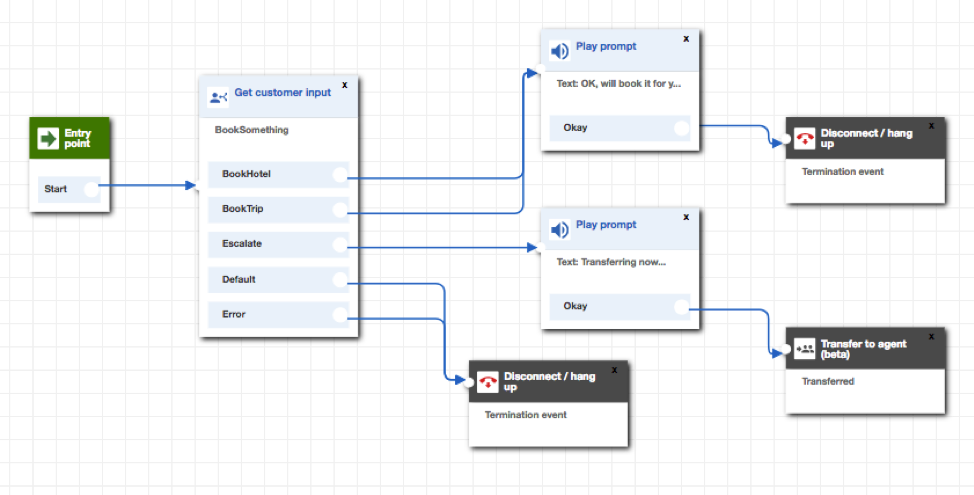974x495 pixels.
Task: Select the BookTrip branch row
Action: point(278,209)
